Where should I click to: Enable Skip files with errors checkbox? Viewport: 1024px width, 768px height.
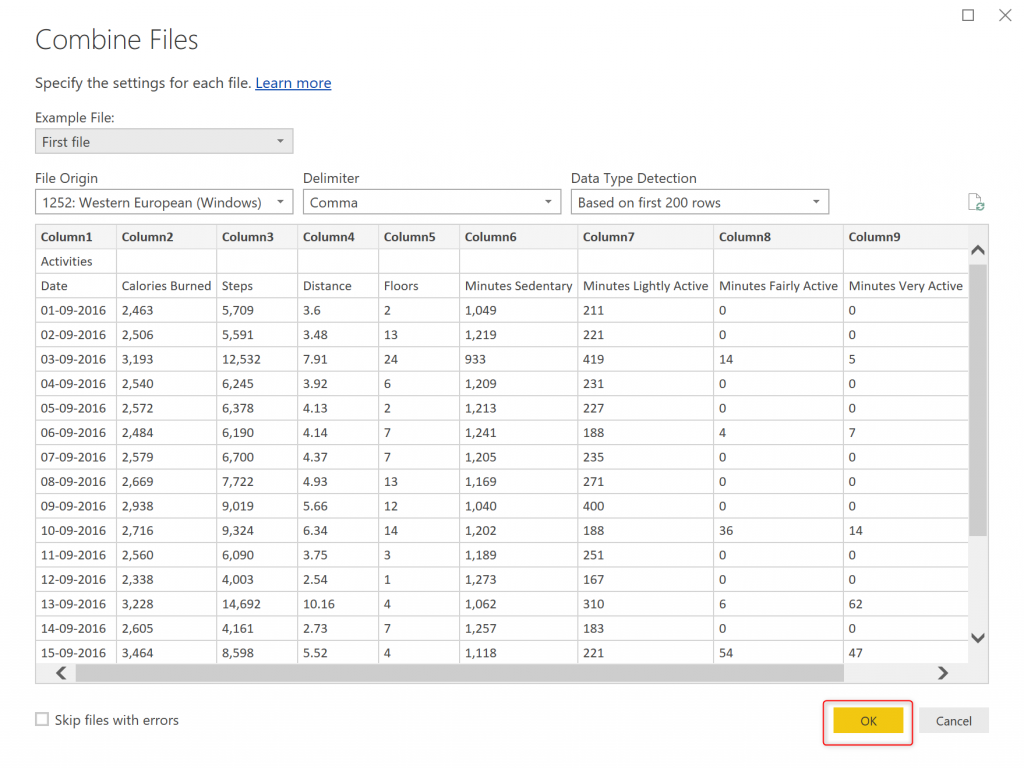[42, 720]
